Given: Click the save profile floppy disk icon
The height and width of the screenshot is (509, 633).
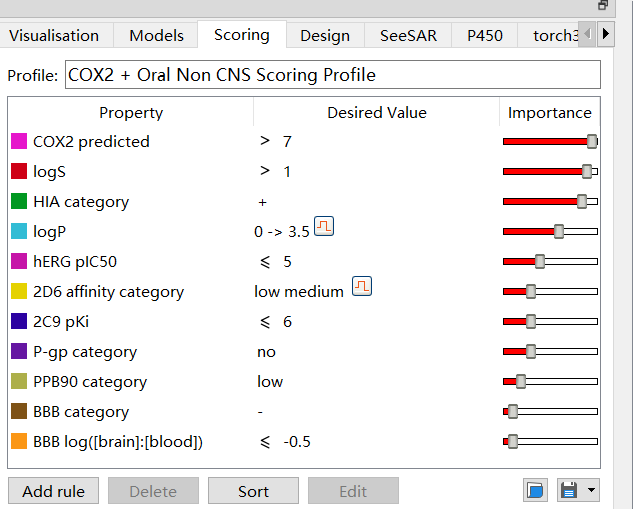Looking at the screenshot, I should click(x=569, y=490).
